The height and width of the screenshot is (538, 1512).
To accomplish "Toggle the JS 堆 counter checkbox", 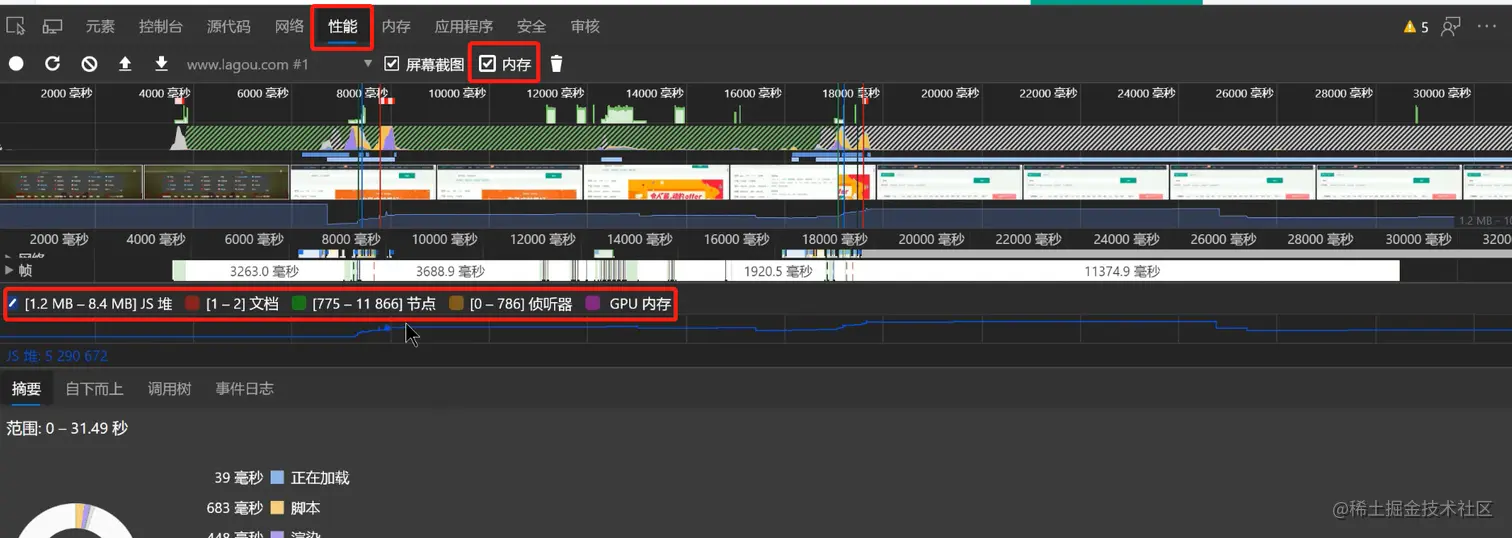I will [13, 303].
